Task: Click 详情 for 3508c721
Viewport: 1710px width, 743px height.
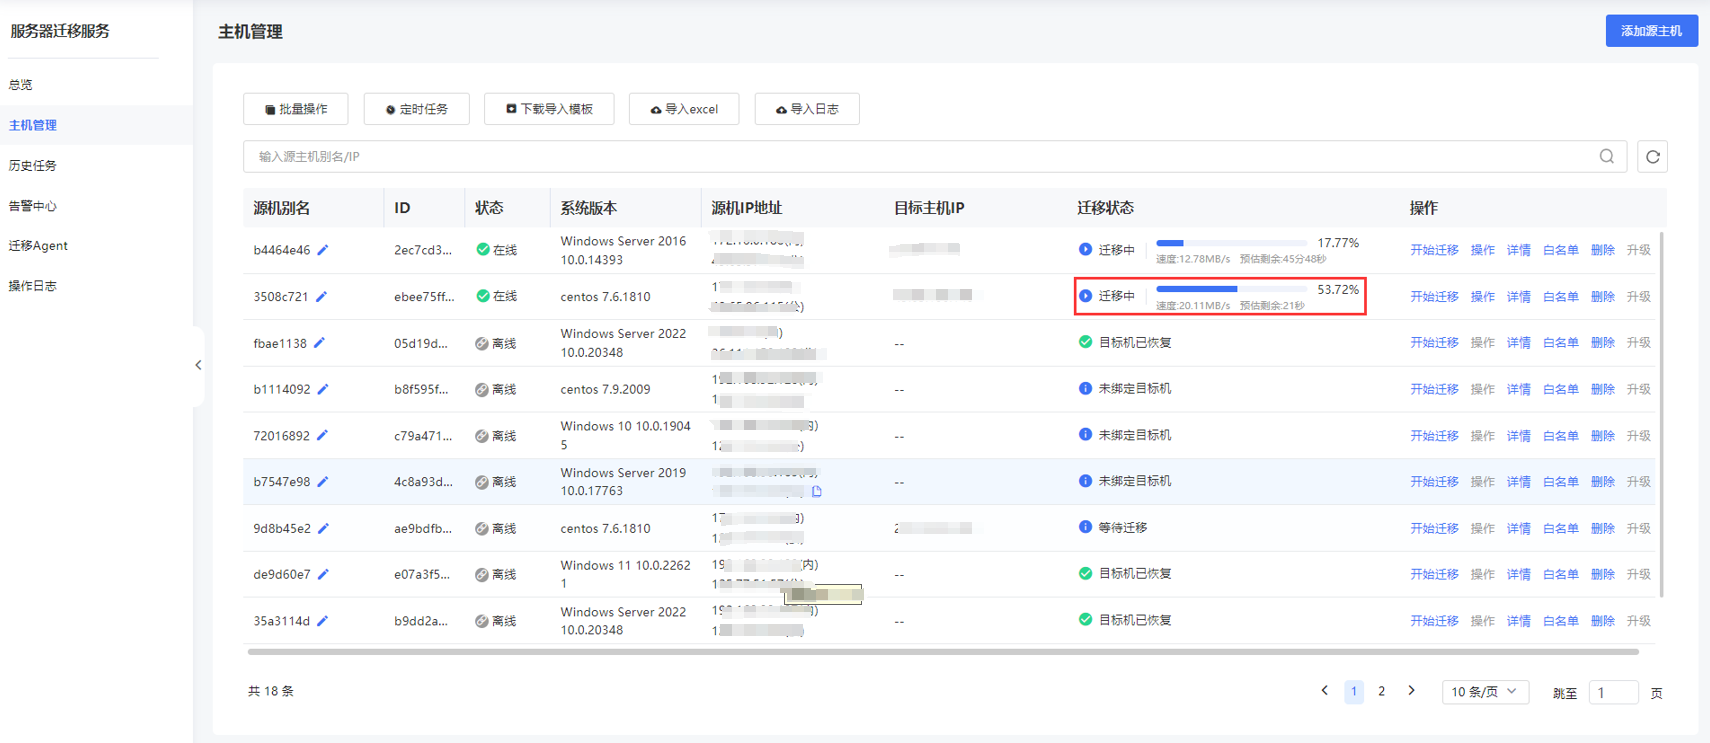Action: [x=1518, y=297]
